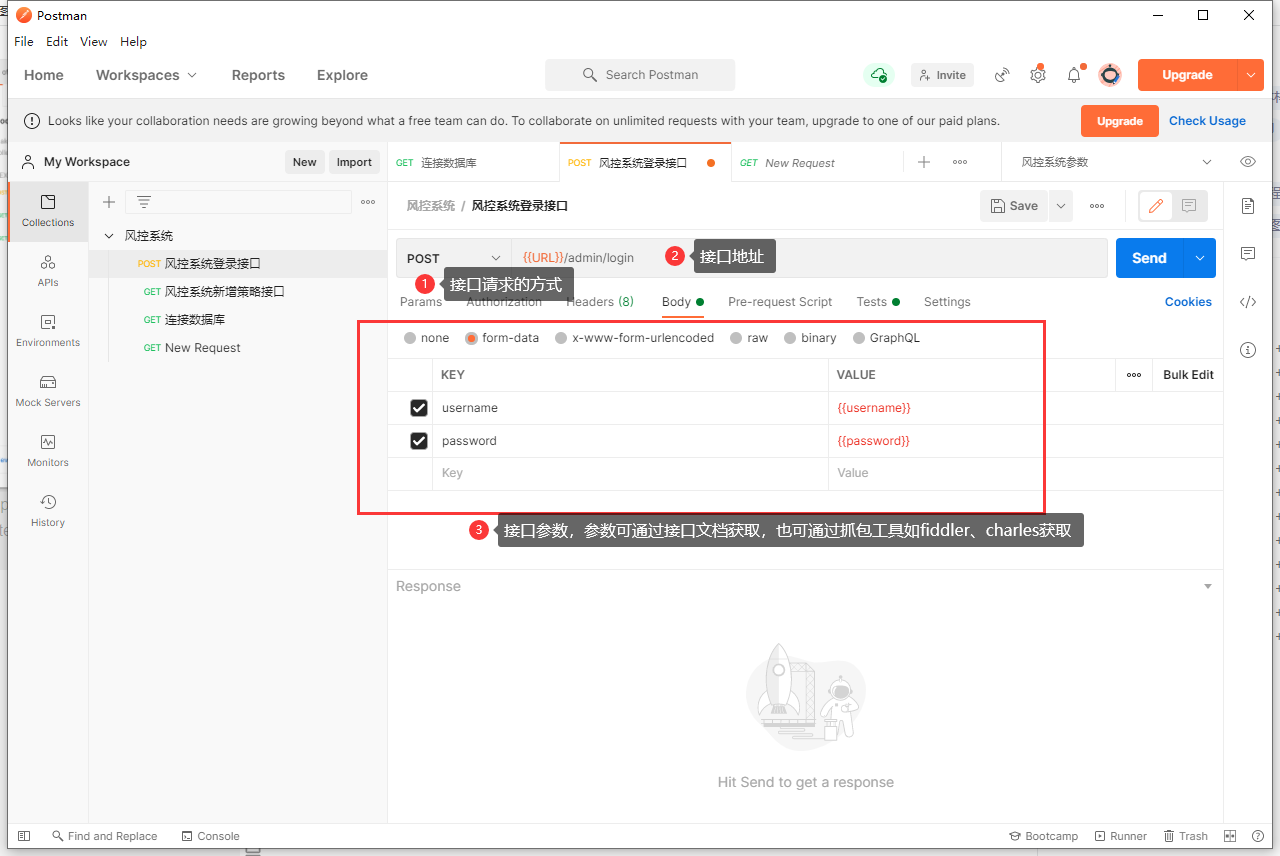Open the Console
The width and height of the screenshot is (1280, 856).
click(210, 835)
